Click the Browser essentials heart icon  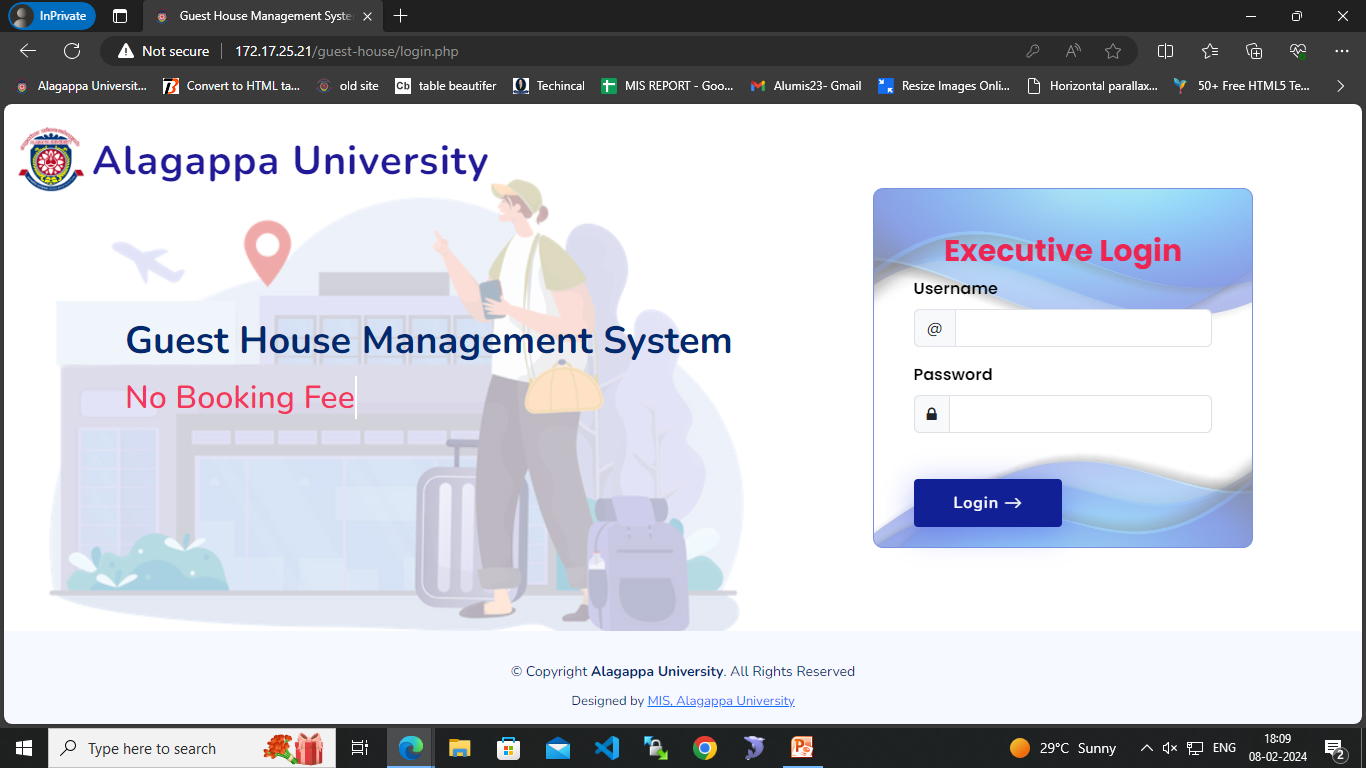tap(1298, 51)
